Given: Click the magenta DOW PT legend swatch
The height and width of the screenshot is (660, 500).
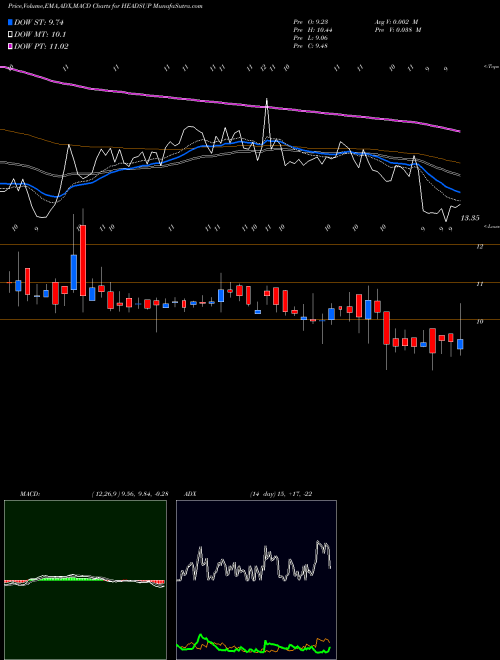Looking at the screenshot, I should [x=10, y=46].
